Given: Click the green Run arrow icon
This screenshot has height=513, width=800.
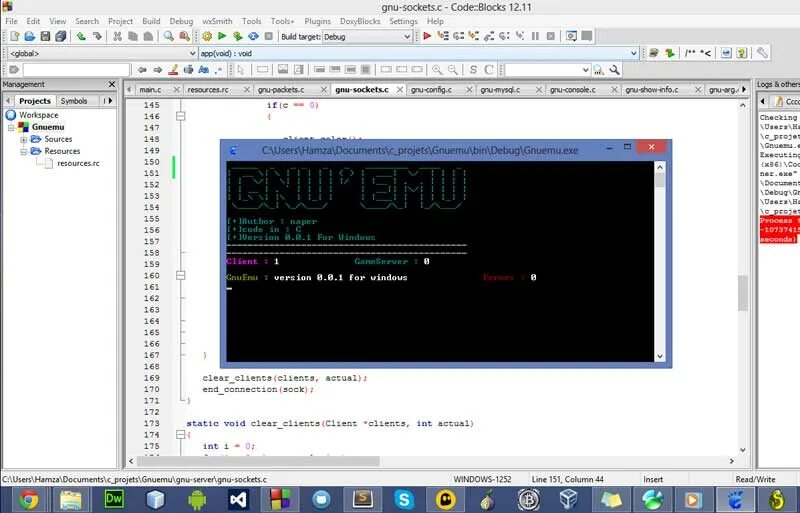Looking at the screenshot, I should tap(222, 36).
